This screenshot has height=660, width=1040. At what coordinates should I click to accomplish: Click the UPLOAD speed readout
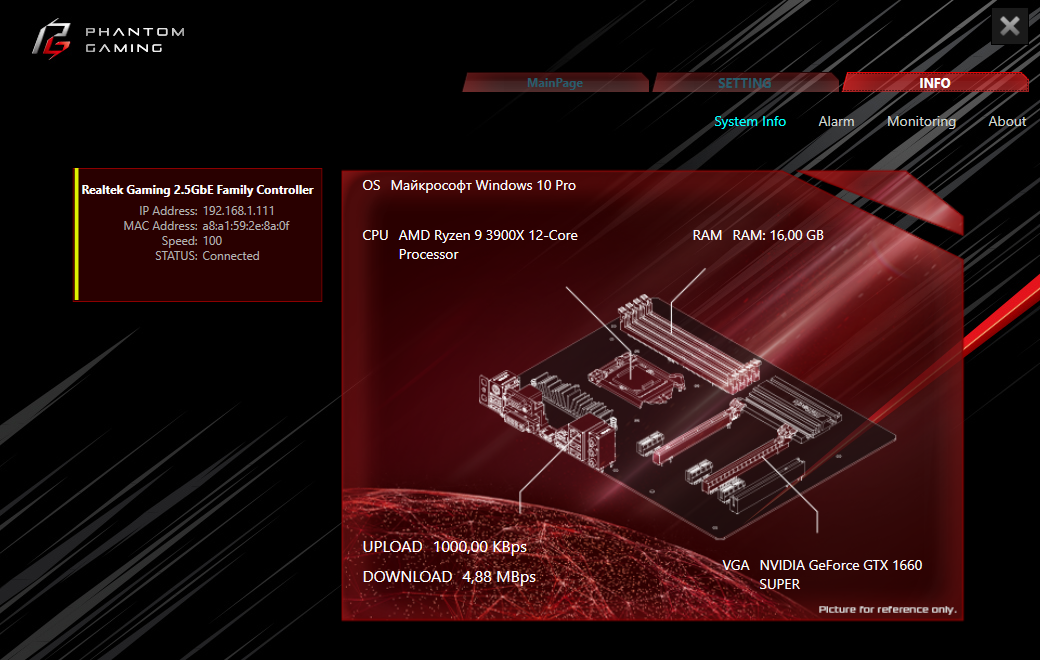(x=444, y=547)
